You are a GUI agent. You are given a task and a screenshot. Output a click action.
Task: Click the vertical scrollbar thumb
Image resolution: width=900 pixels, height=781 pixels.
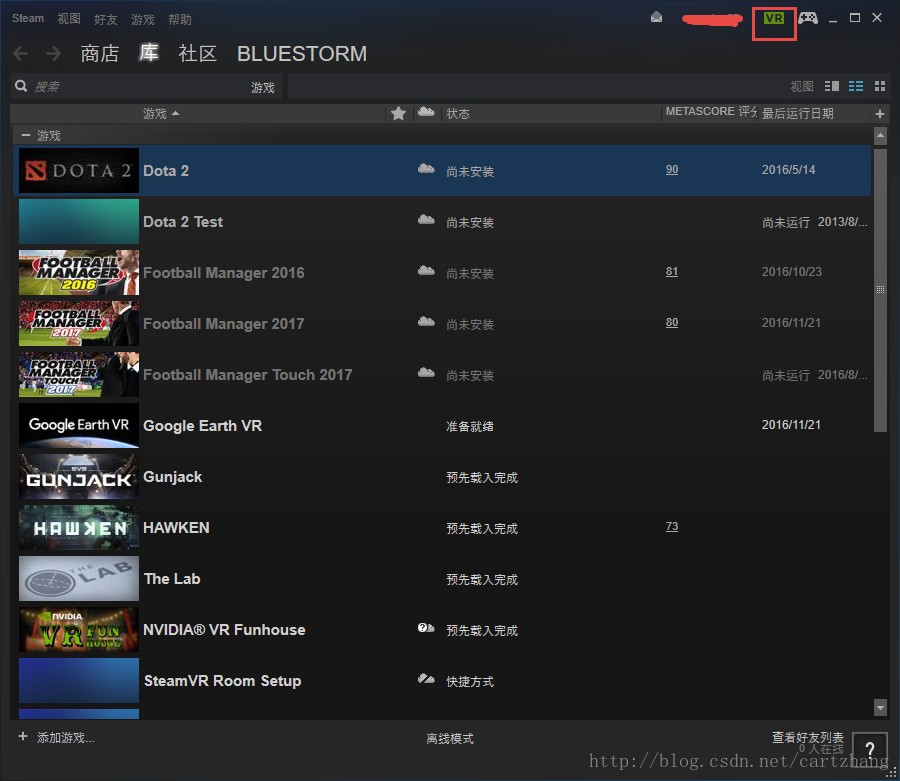880,290
